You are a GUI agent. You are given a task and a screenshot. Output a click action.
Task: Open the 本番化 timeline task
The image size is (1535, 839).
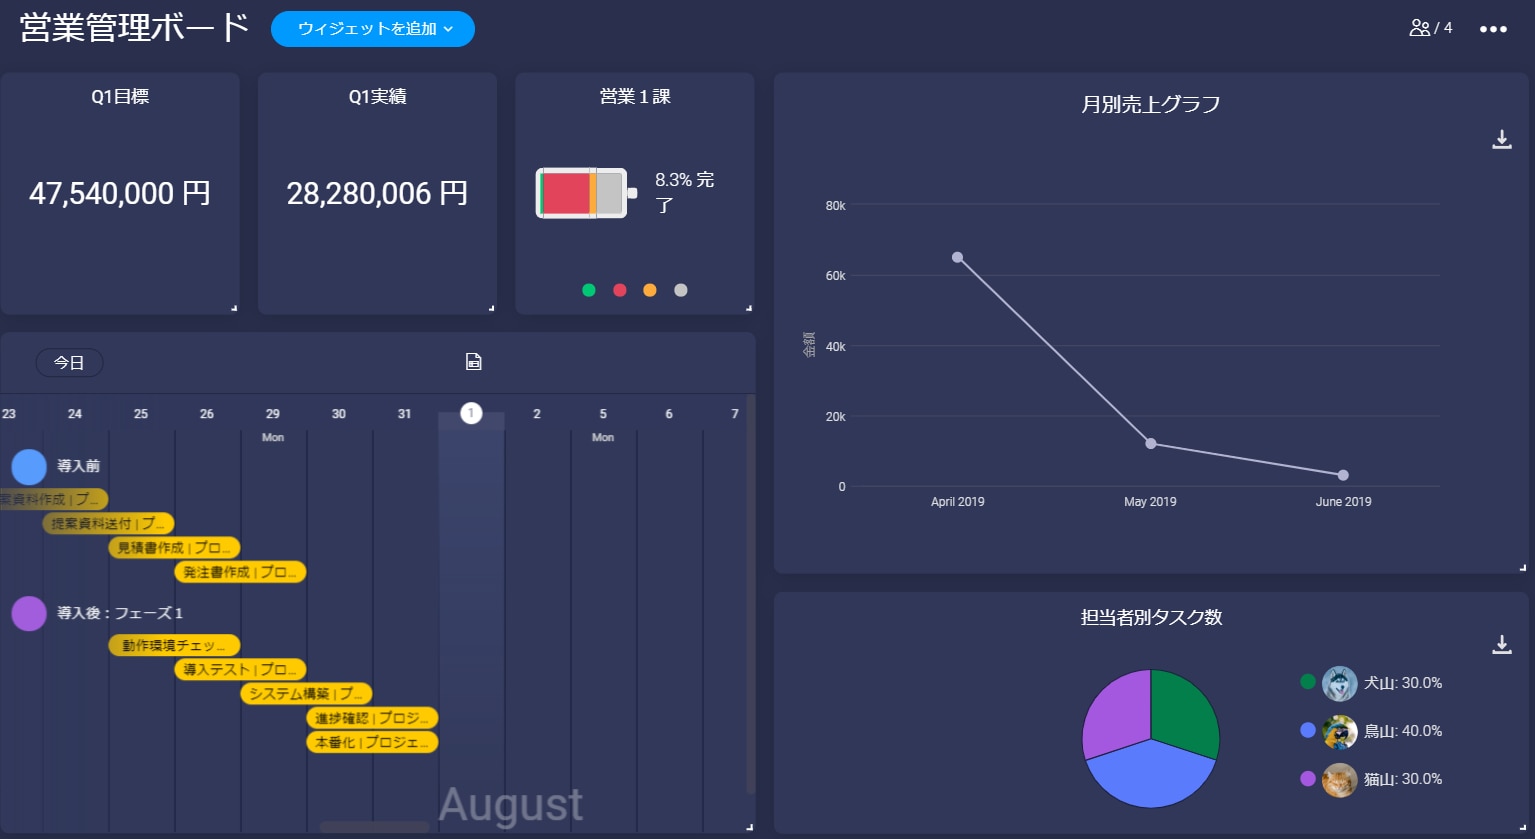pyautogui.click(x=372, y=742)
